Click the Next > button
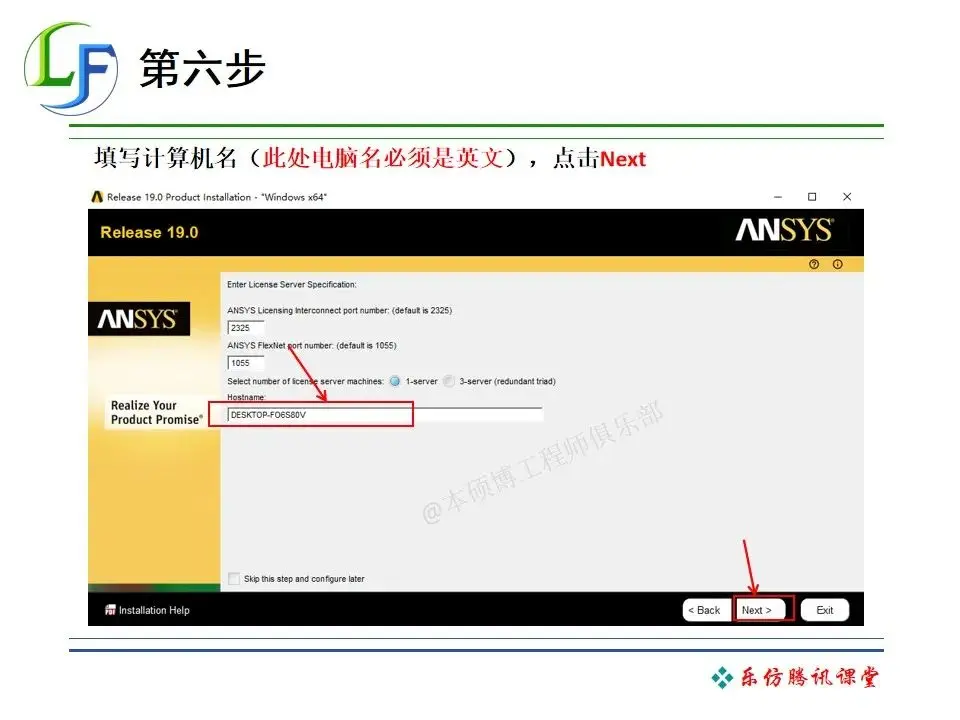This screenshot has width=960, height=720. 759,610
